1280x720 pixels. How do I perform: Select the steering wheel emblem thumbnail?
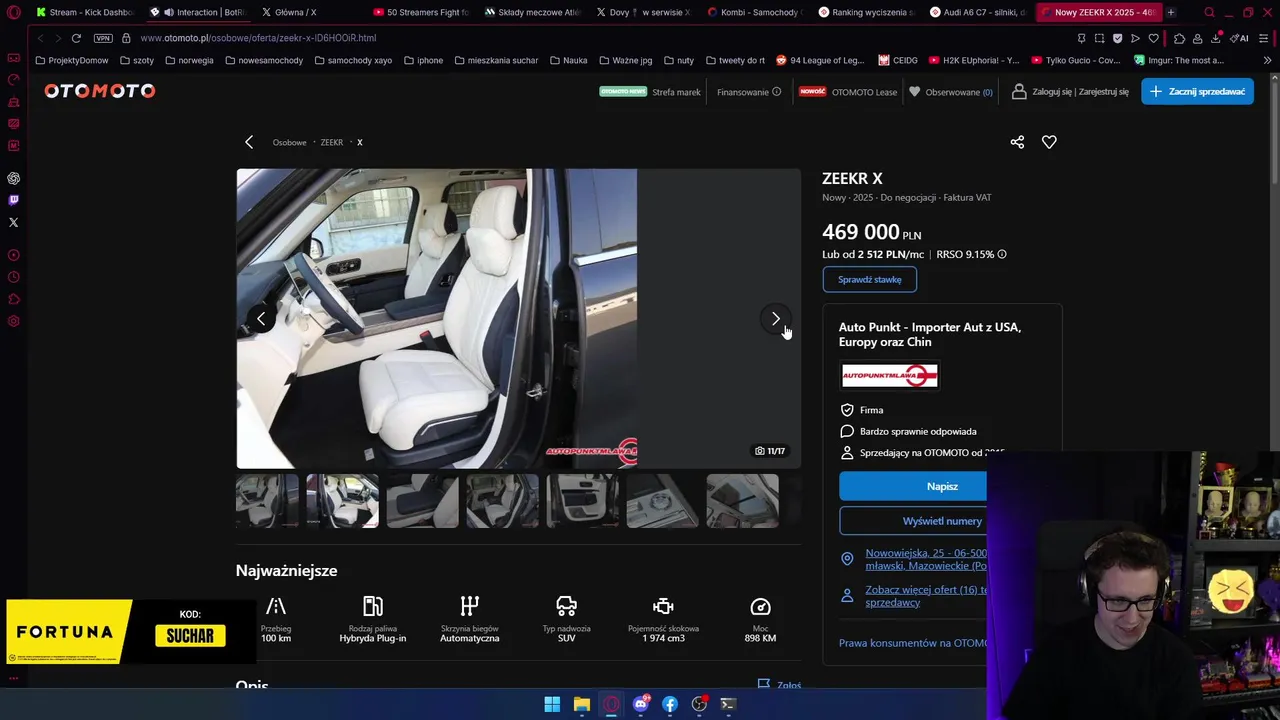click(x=662, y=500)
